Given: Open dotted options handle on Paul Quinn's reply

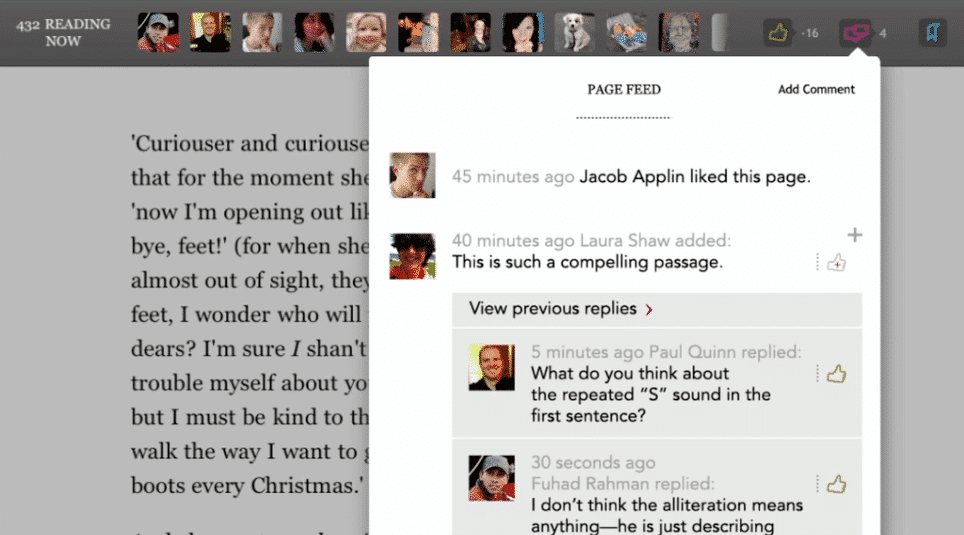Looking at the screenshot, I should (817, 373).
